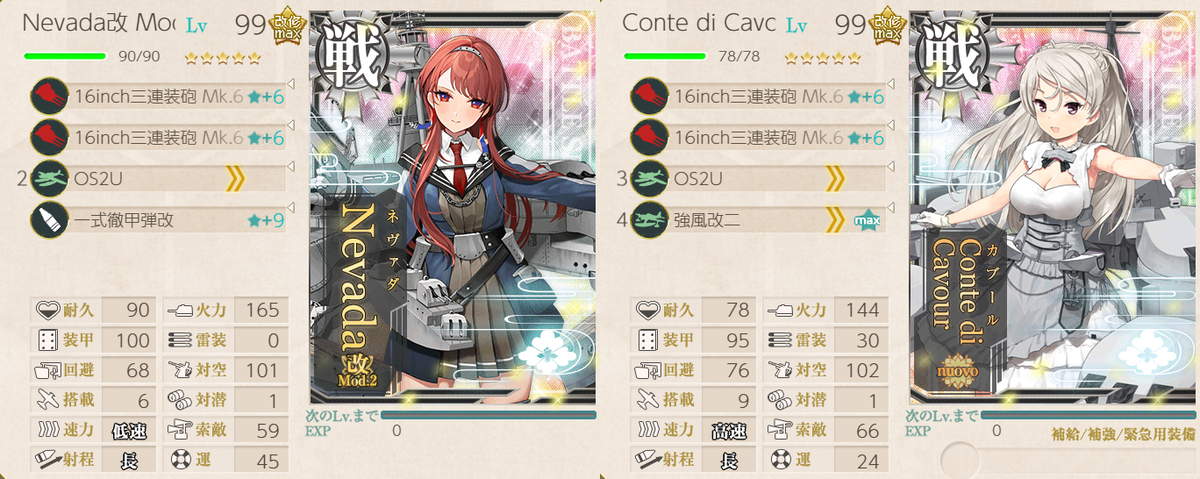Click Nevada's 火力 165 stat row
1200x479 pixels.
click(x=226, y=310)
